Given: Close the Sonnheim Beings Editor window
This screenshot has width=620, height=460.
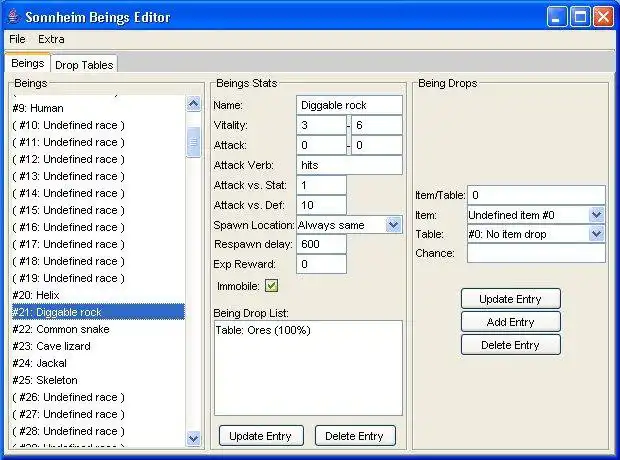Looking at the screenshot, I should click(603, 17).
